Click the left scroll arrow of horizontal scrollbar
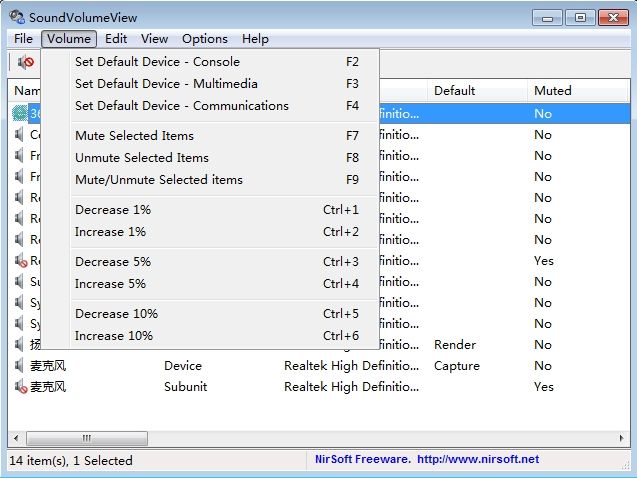This screenshot has width=637, height=478. (16, 438)
